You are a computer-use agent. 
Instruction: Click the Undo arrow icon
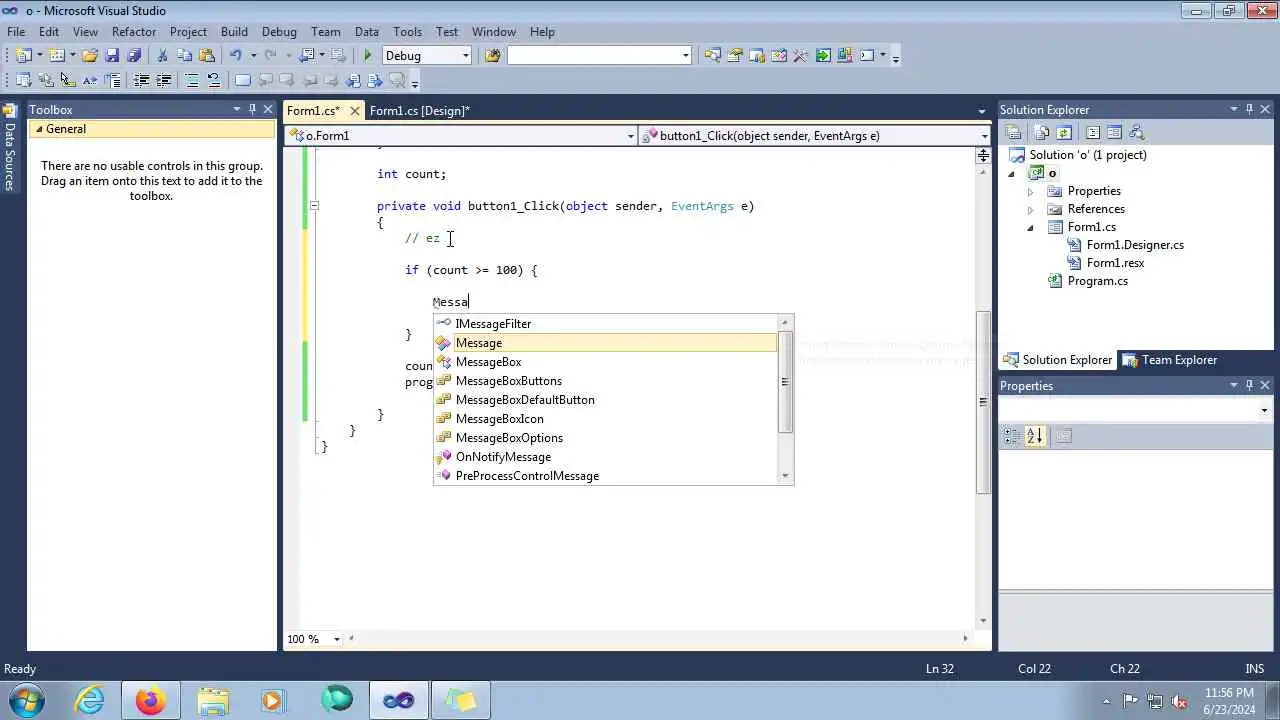235,56
